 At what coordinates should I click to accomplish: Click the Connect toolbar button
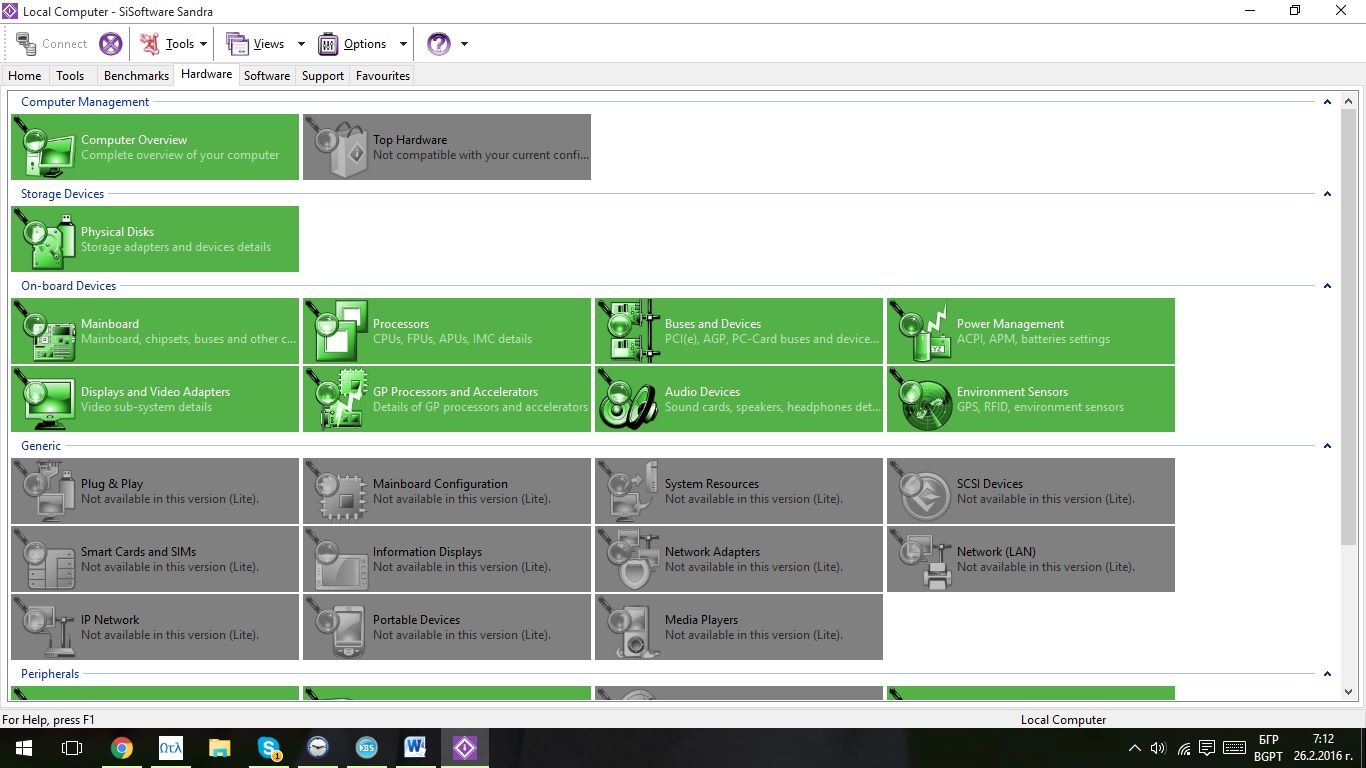pos(52,44)
